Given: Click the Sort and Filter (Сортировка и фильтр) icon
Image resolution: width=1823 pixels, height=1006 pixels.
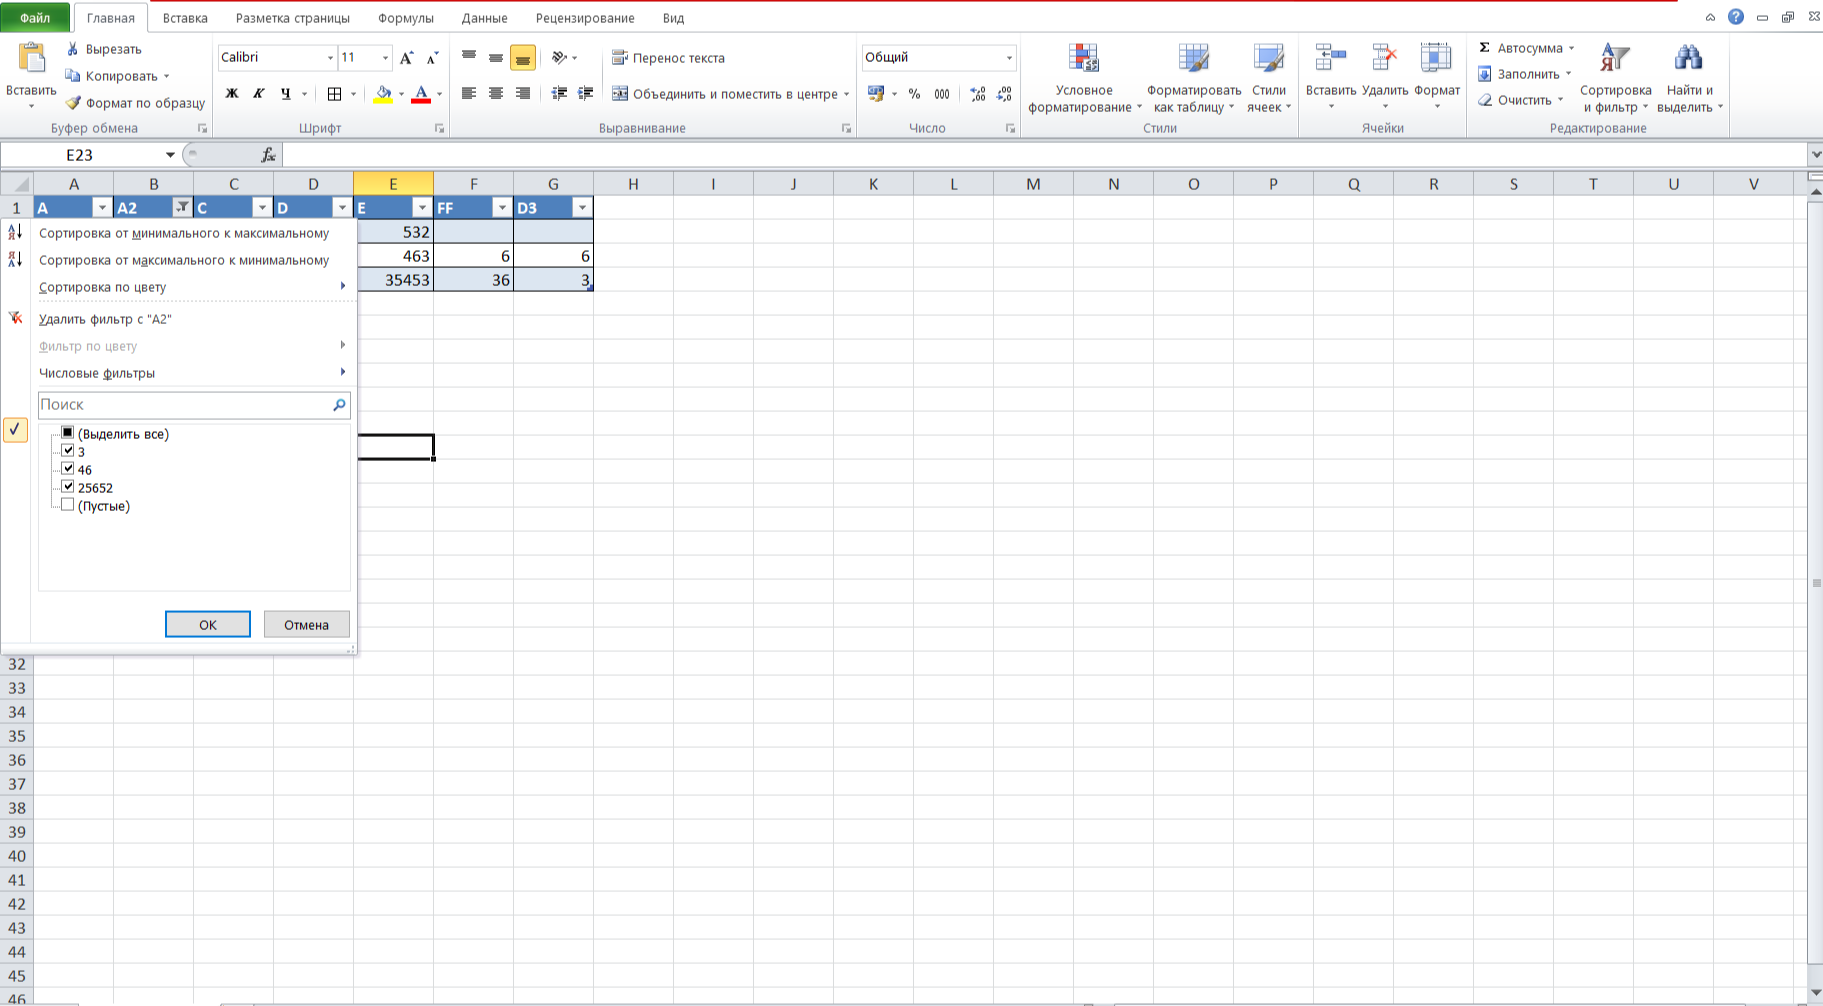Looking at the screenshot, I should (x=1614, y=59).
